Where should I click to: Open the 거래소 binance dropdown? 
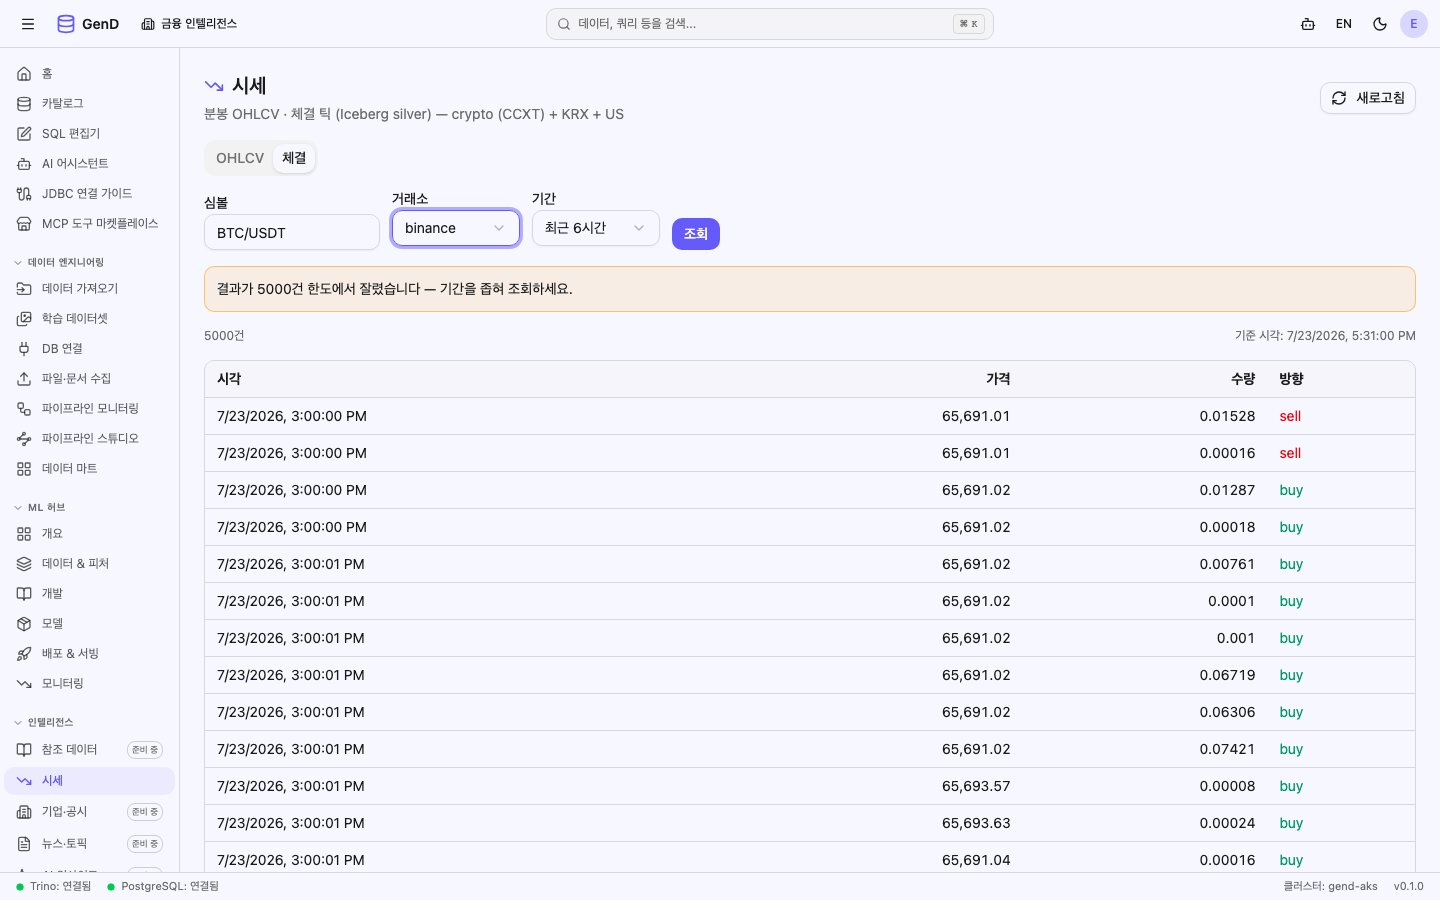456,228
